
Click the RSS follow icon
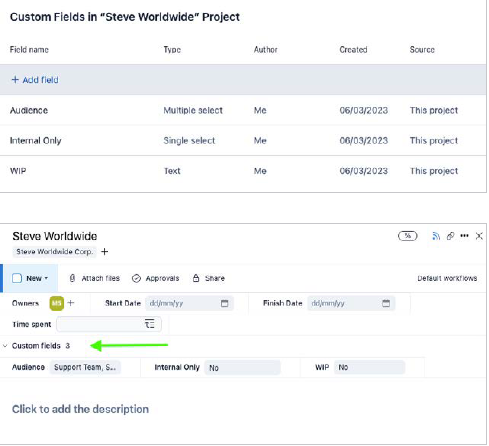coord(436,236)
